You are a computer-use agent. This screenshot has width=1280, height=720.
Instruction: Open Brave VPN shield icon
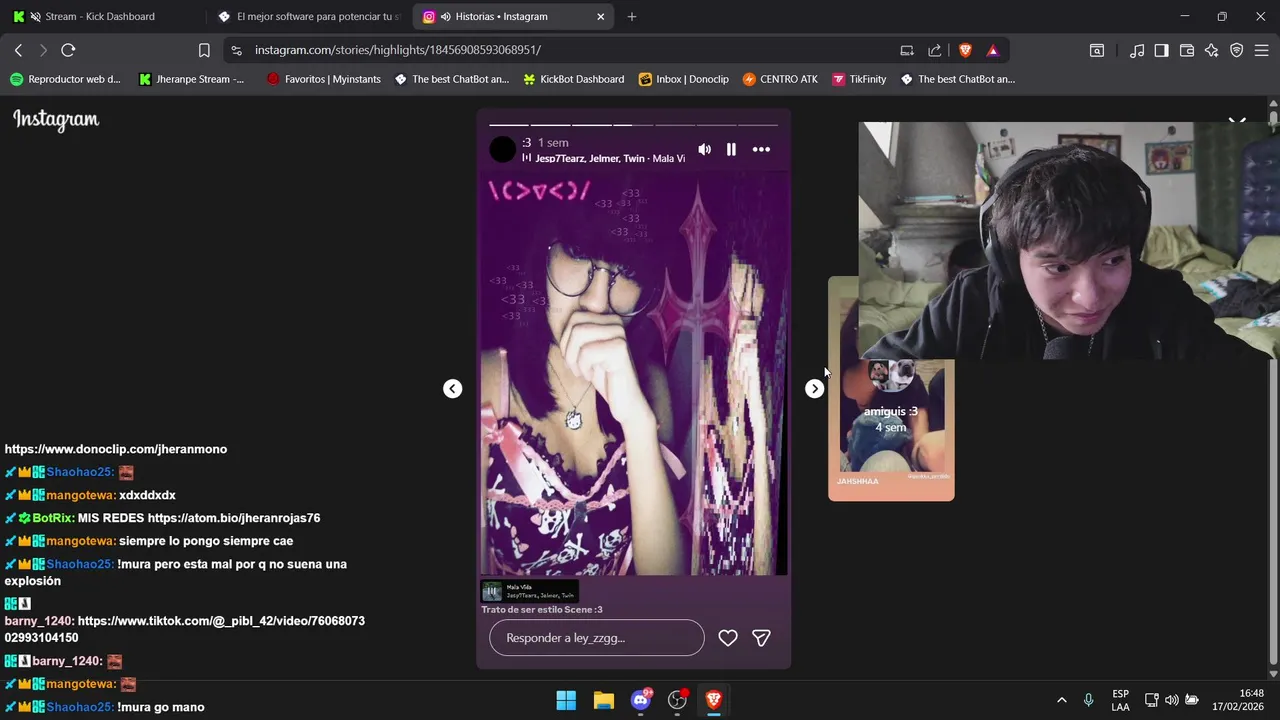tap(1237, 50)
